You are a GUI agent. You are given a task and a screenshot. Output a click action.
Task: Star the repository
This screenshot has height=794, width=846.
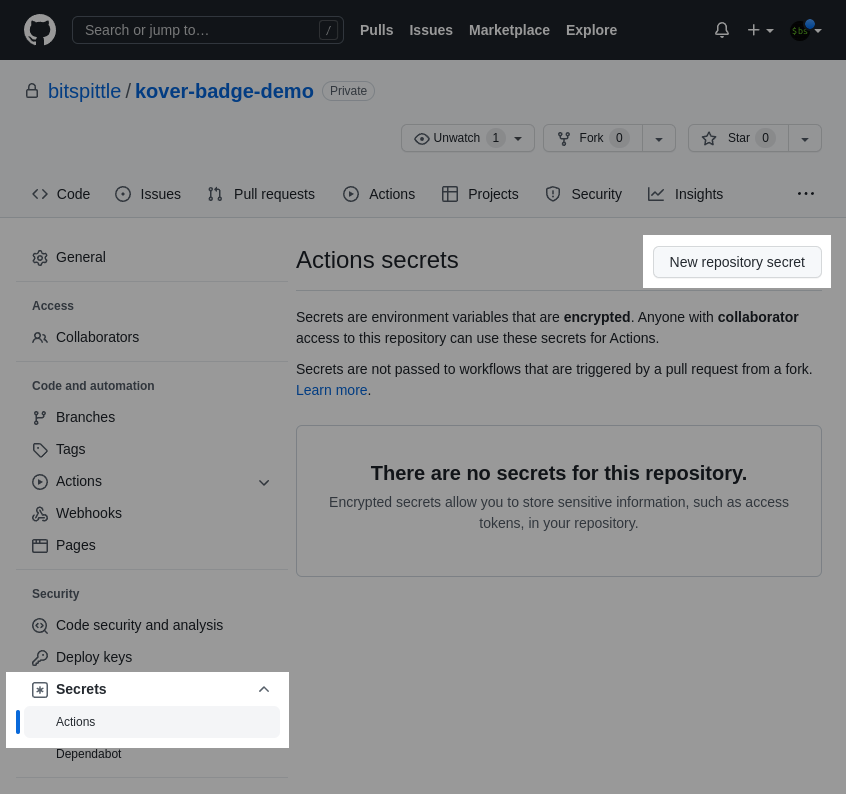pos(738,138)
